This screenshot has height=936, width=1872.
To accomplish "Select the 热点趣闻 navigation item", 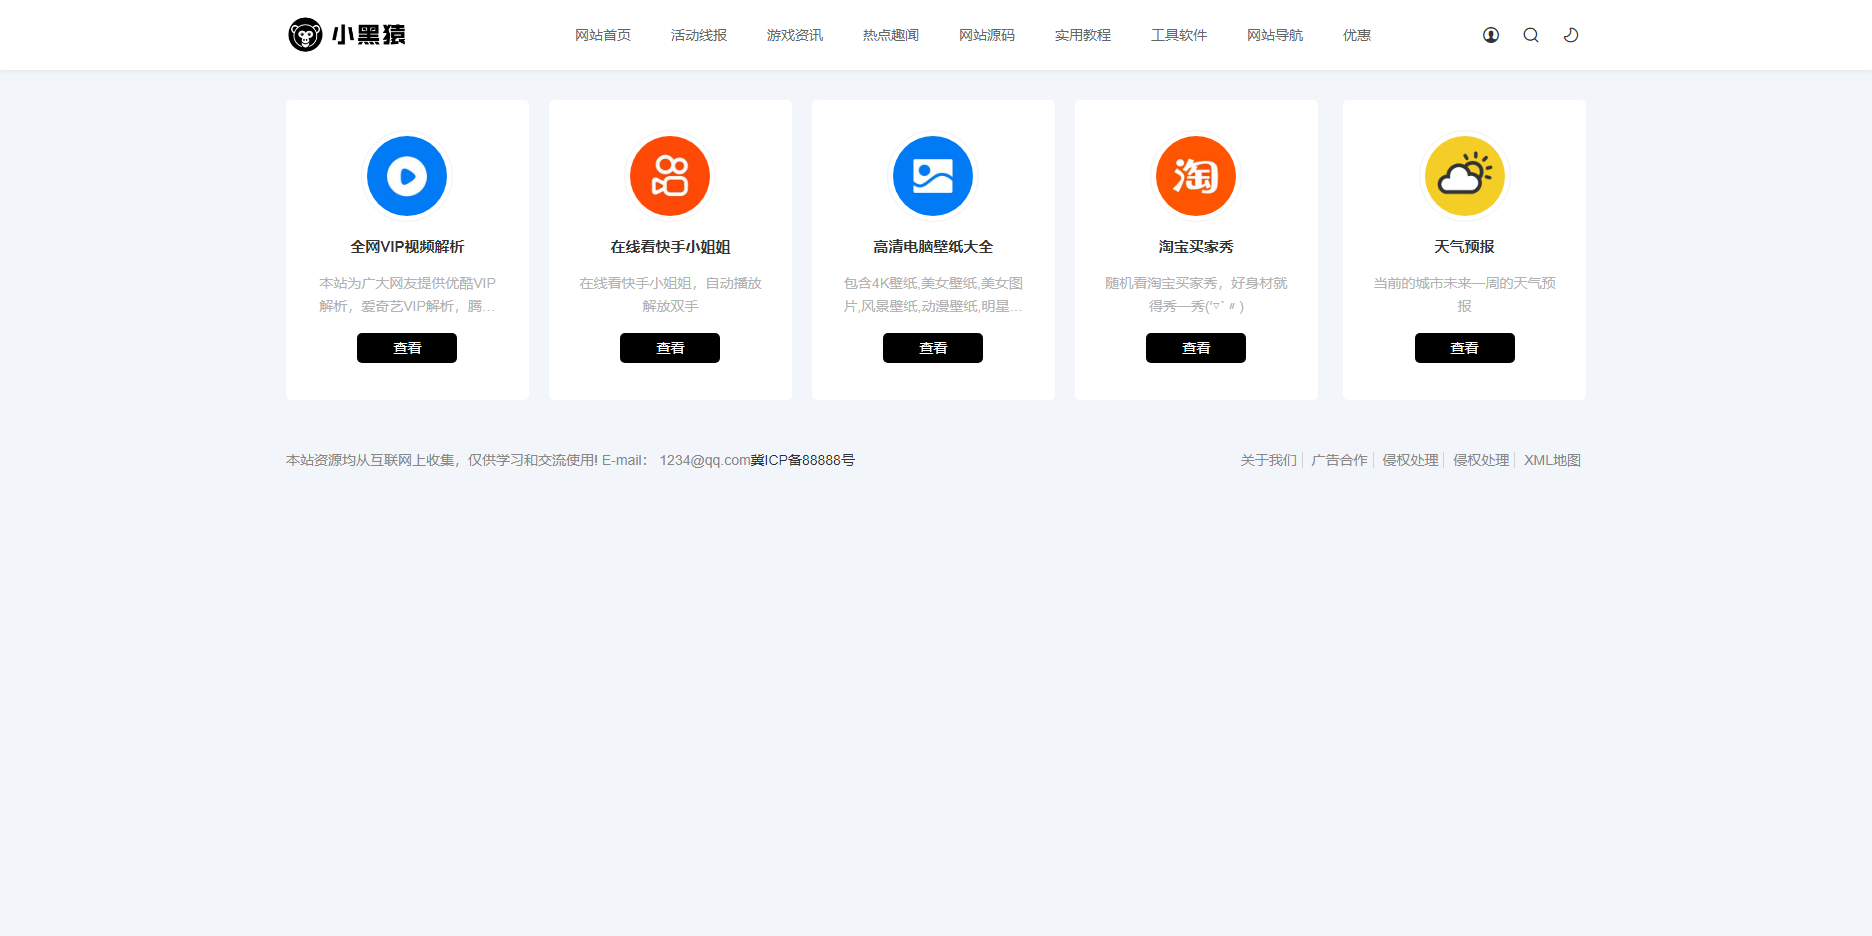I will (889, 34).
